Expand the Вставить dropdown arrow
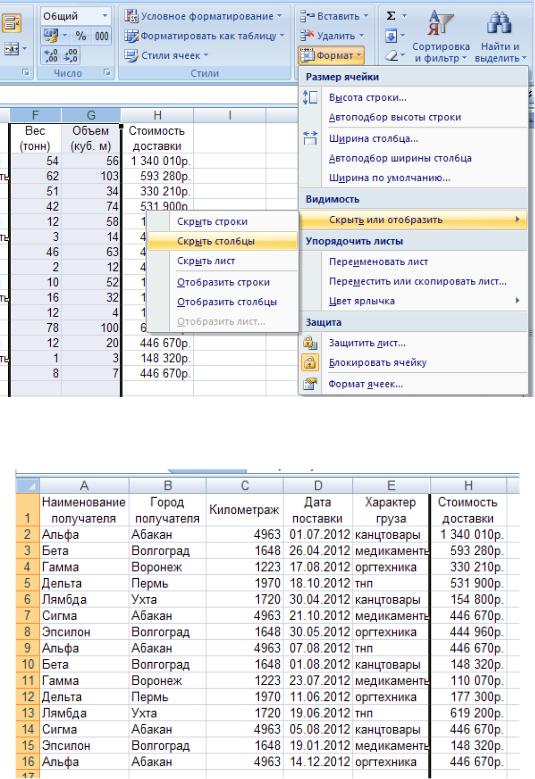Image resolution: width=535 pixels, height=779 pixels. (x=366, y=16)
